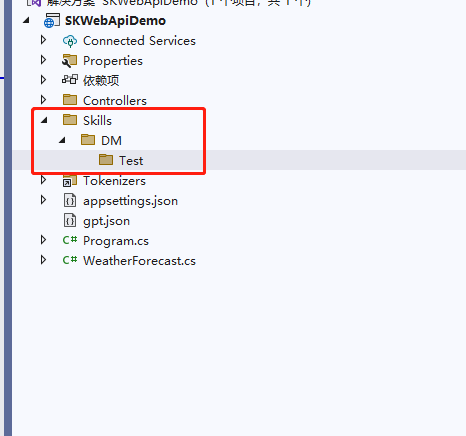Viewport: 466px width, 436px height.
Task: Click the Program.cs C# icon
Action: coord(70,240)
